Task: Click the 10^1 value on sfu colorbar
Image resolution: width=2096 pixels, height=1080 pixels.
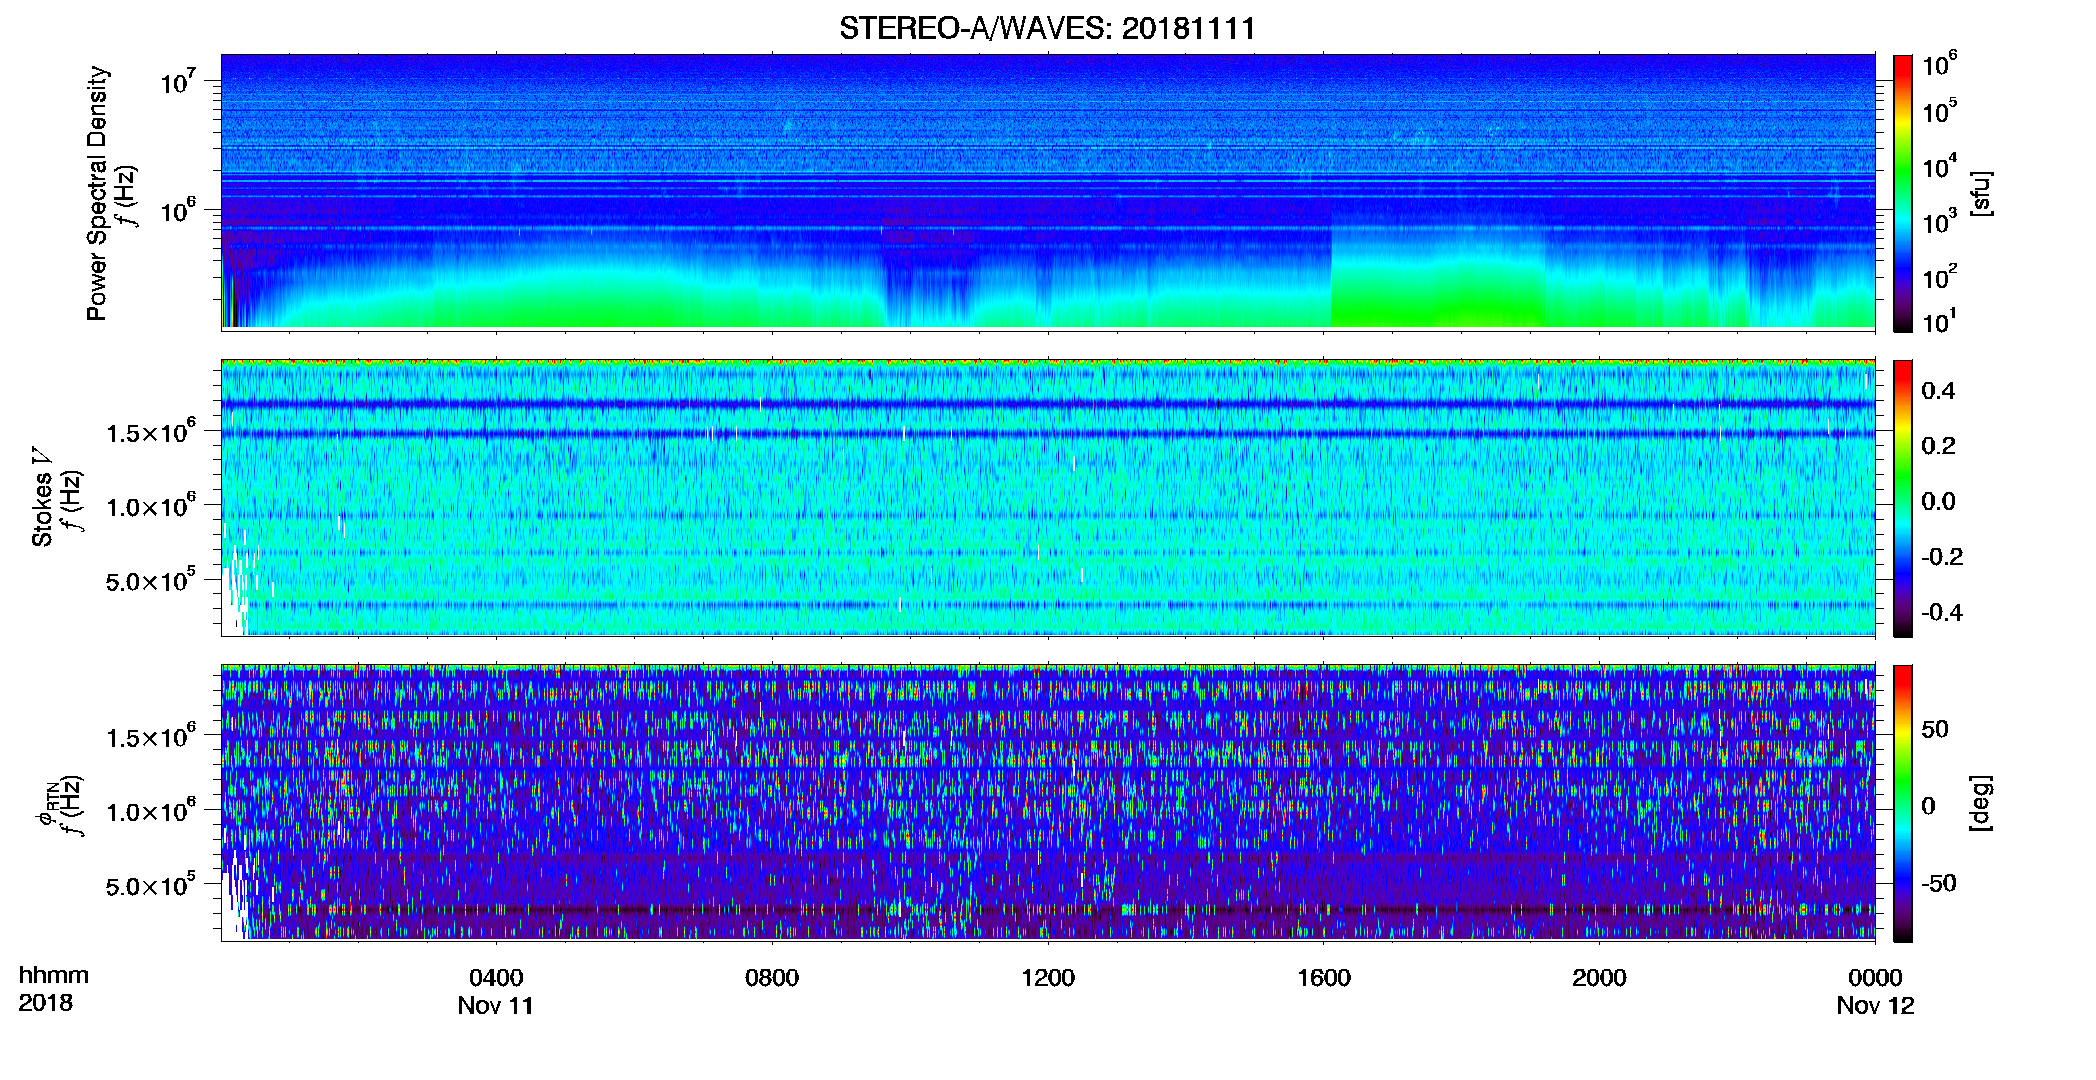Action: (1940, 321)
